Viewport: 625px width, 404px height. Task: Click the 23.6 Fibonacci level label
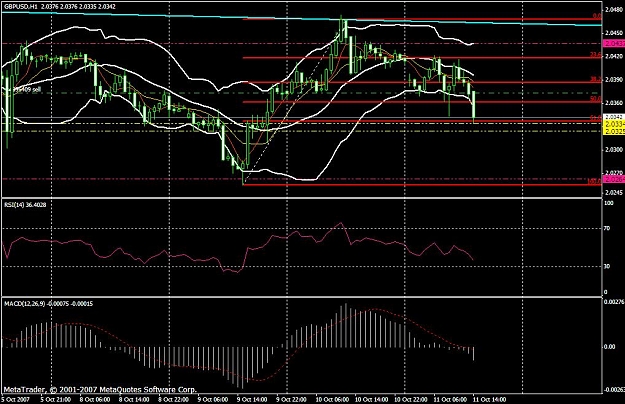pyautogui.click(x=596, y=55)
